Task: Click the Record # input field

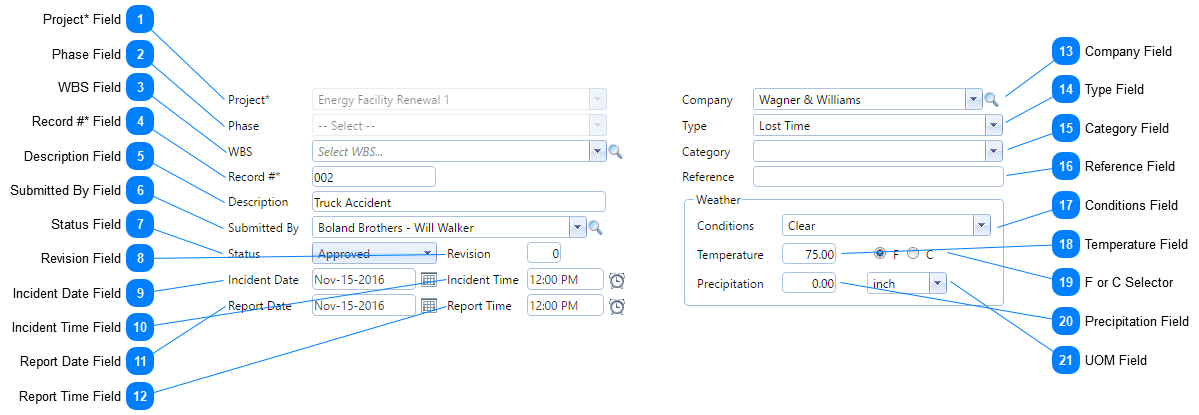Action: coord(374,177)
